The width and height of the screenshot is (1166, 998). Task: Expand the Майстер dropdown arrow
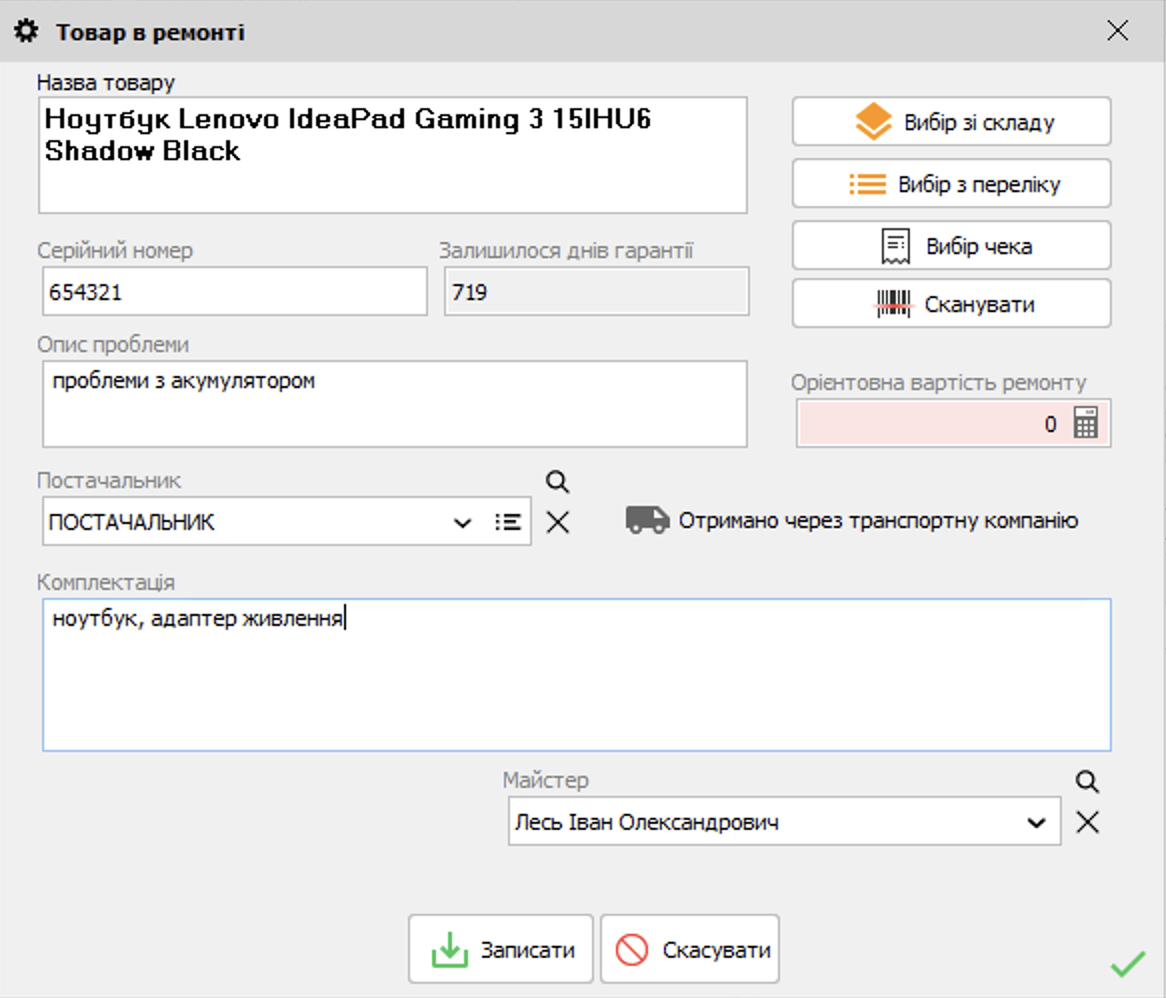coord(1037,822)
